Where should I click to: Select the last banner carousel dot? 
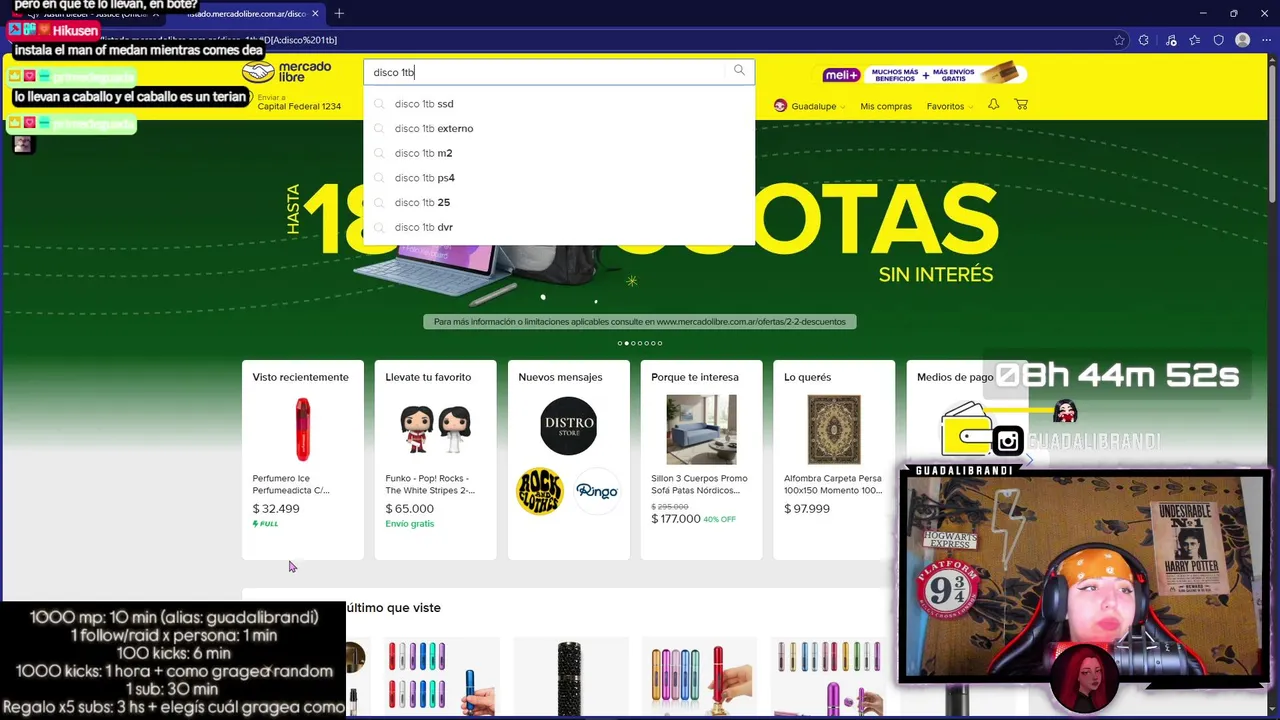click(660, 343)
